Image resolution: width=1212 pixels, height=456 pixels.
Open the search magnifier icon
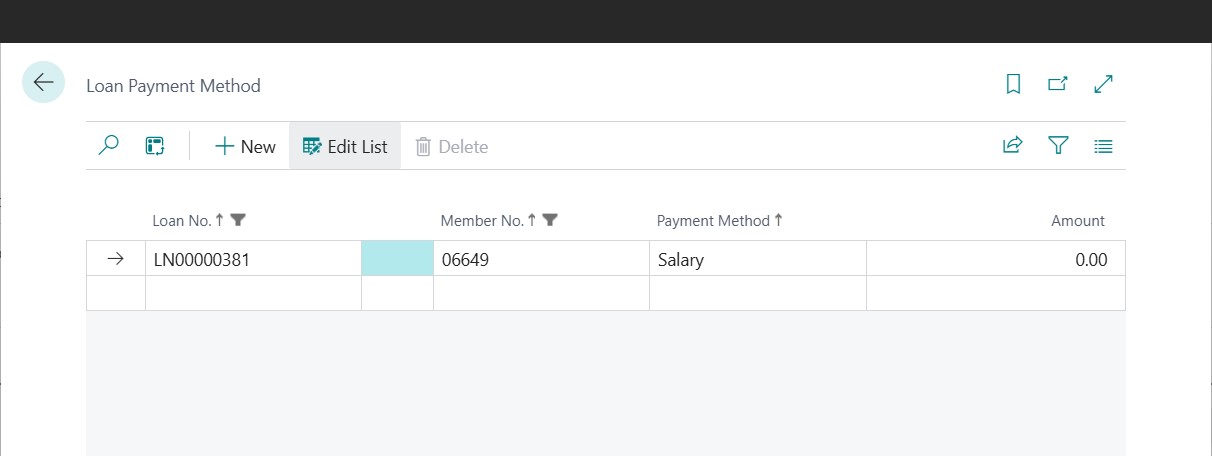pyautogui.click(x=108, y=146)
